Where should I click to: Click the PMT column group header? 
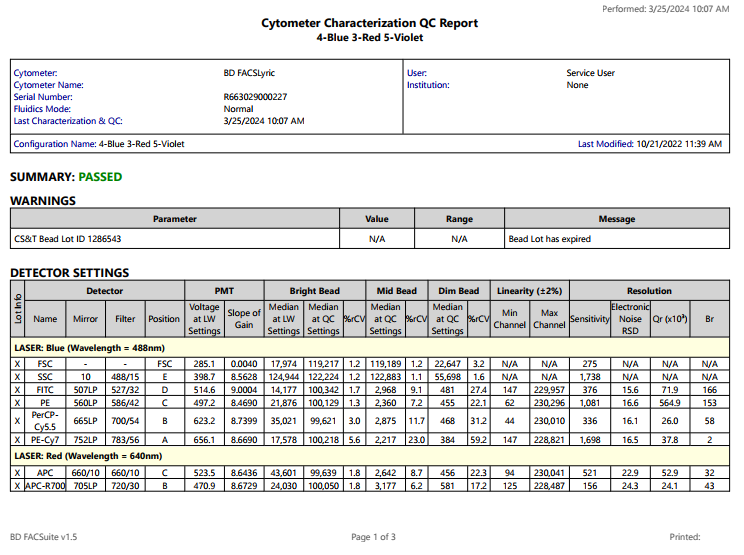pyautogui.click(x=224, y=291)
